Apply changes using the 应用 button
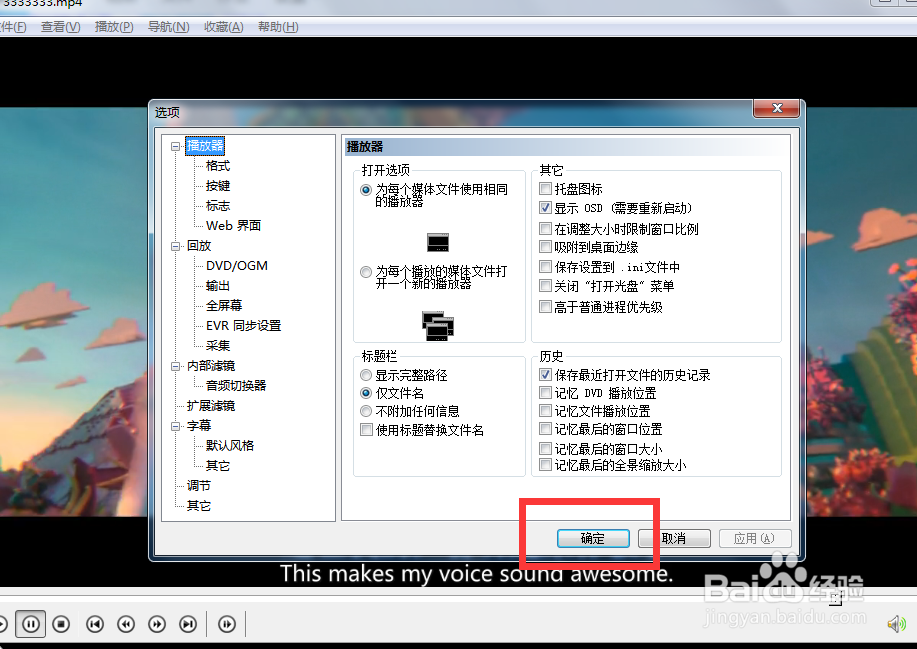This screenshot has width=917, height=649. click(x=755, y=538)
